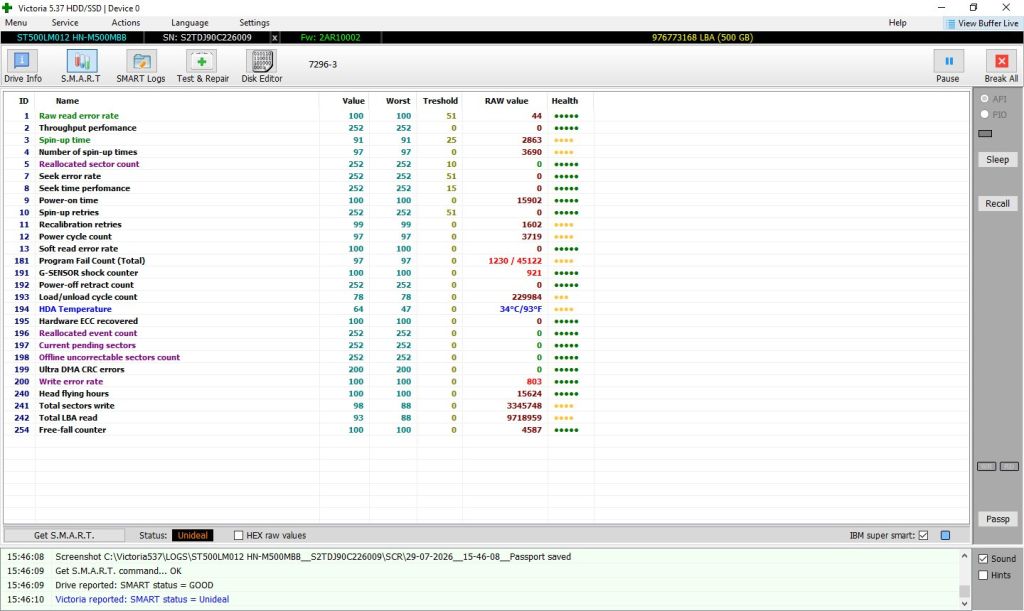Select the PIO radio button

[984, 114]
